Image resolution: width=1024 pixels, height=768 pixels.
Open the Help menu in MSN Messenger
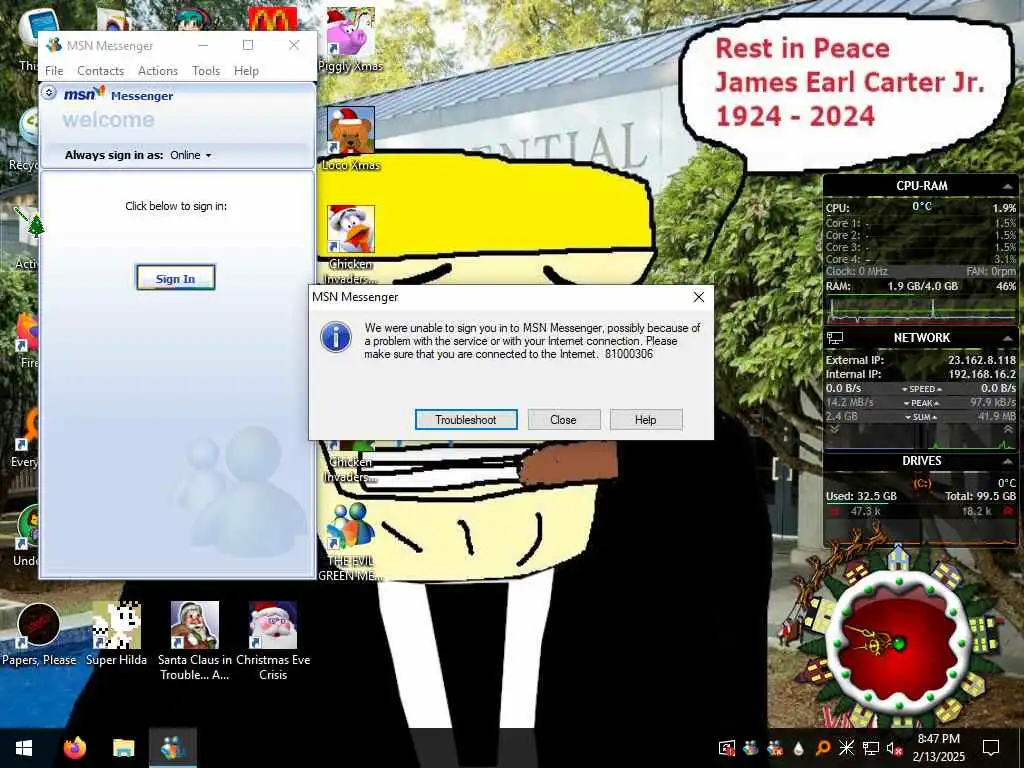point(246,71)
